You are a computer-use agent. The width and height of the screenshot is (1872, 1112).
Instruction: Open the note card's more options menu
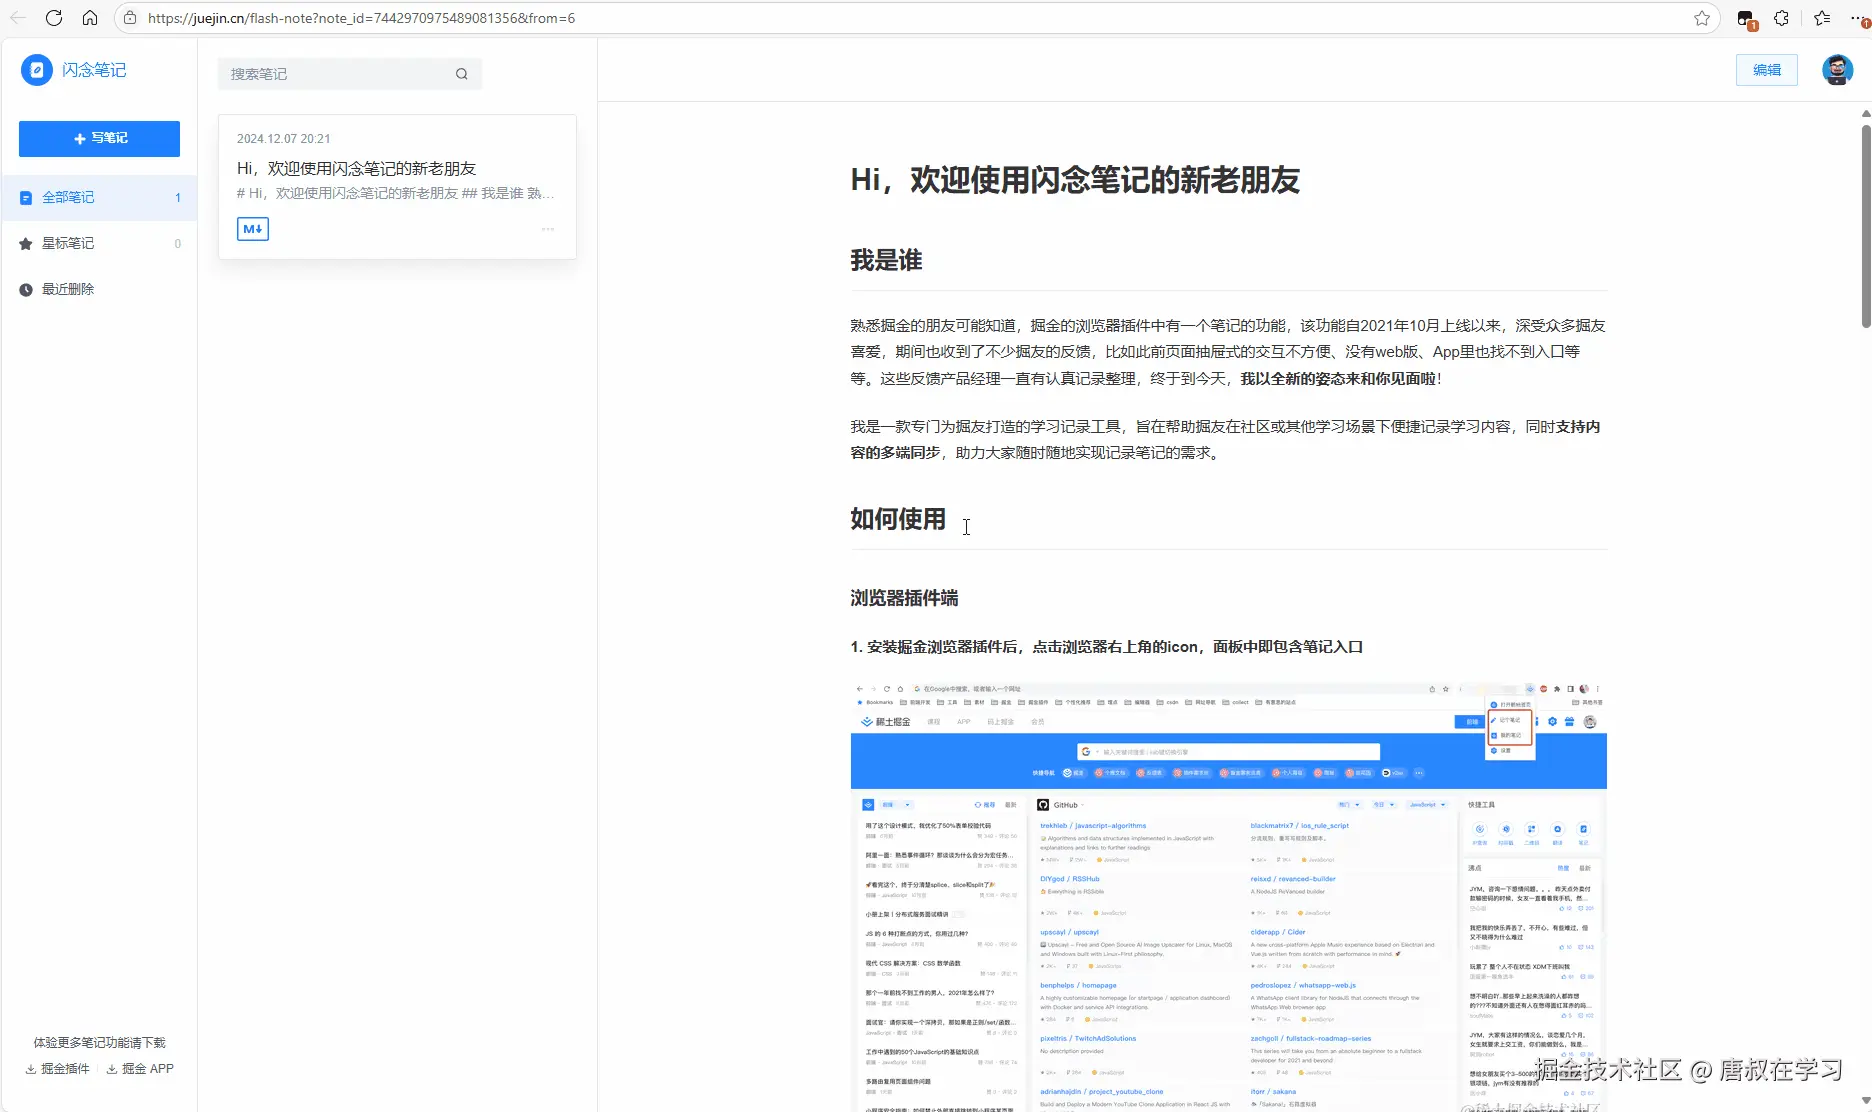click(x=546, y=229)
